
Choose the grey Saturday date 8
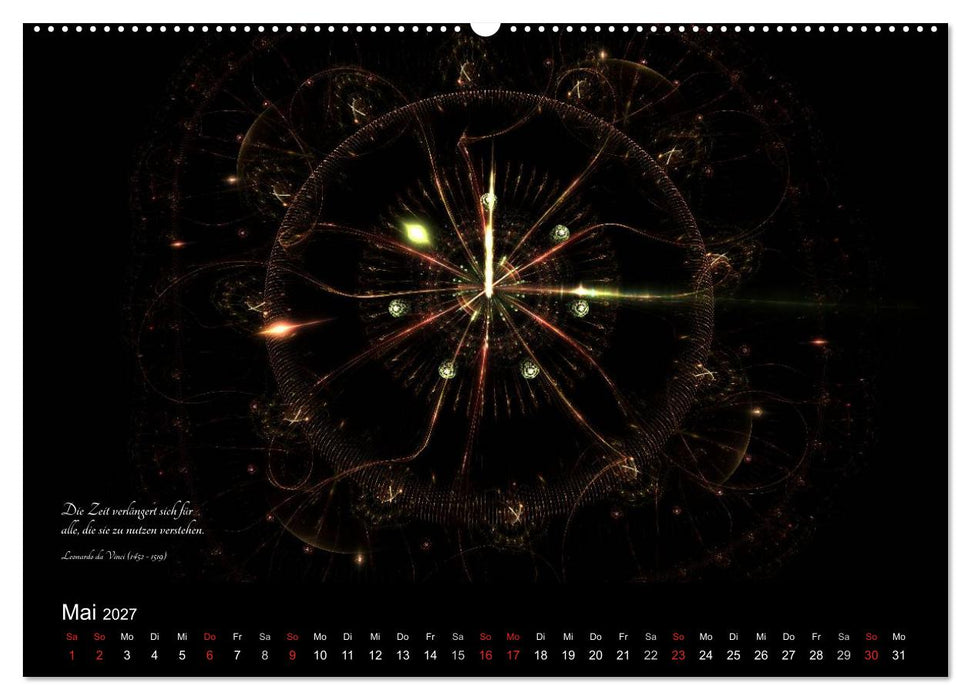tap(264, 655)
